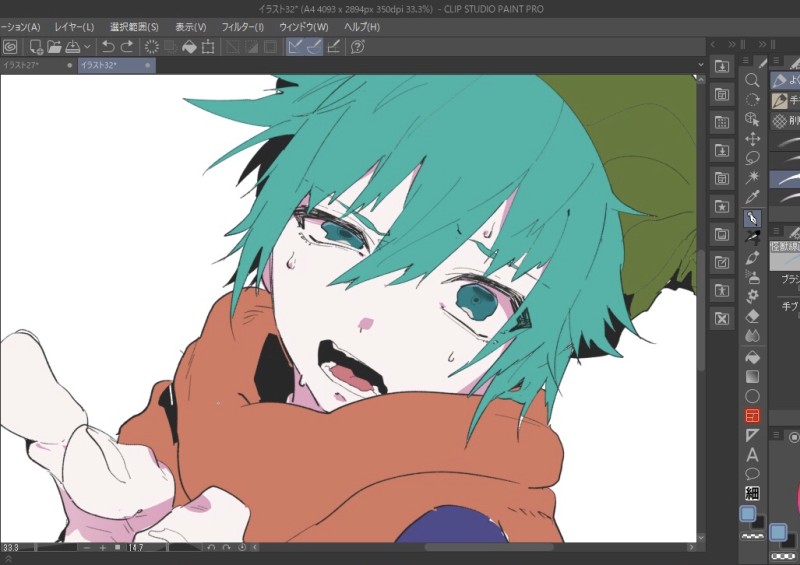Select the transparent color swatch
Image resolution: width=800 pixels, height=565 pixels.
[752, 536]
